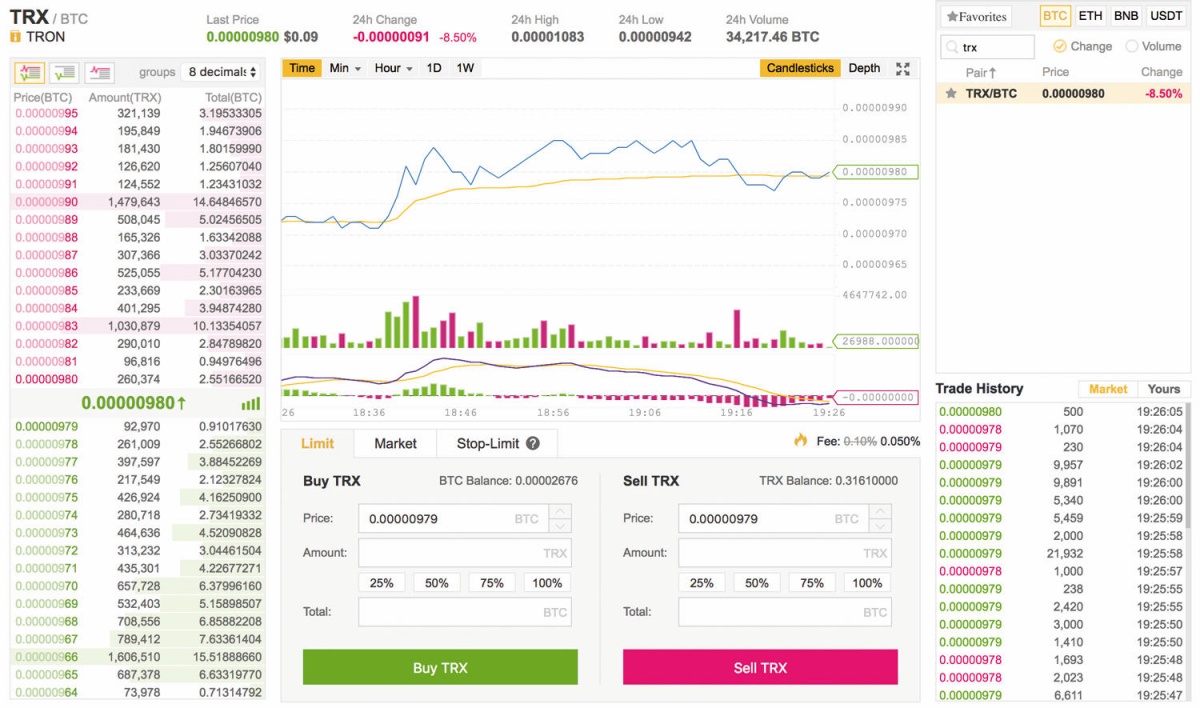Open the Min interval dropdown
Viewport: 1200px width, 708px height.
[x=346, y=68]
